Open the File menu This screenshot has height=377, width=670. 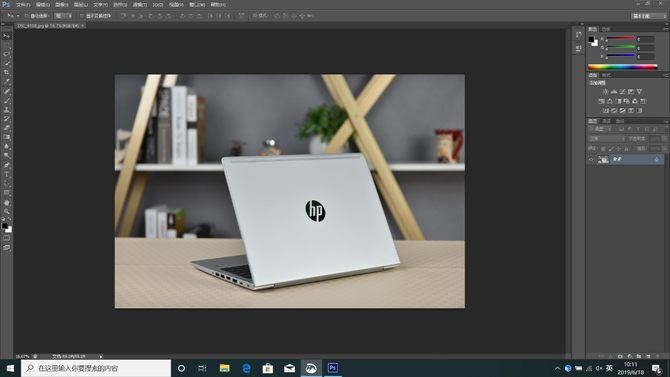(x=23, y=5)
